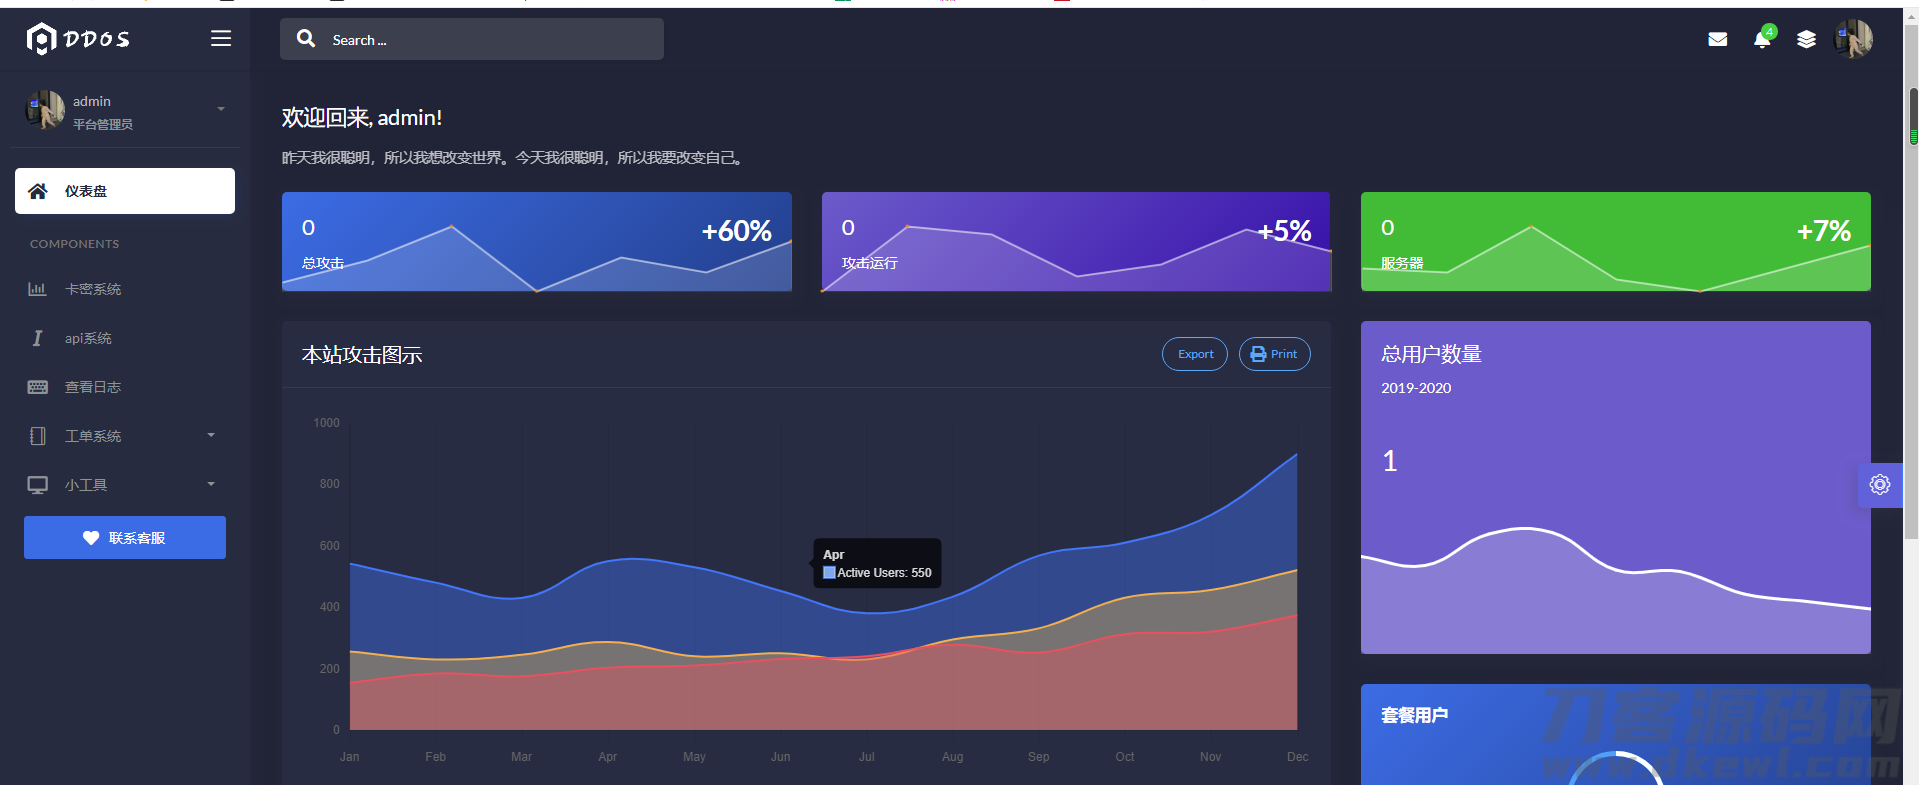Open the 卡密系统 menu item
This screenshot has height=785, width=1919.
[125, 289]
